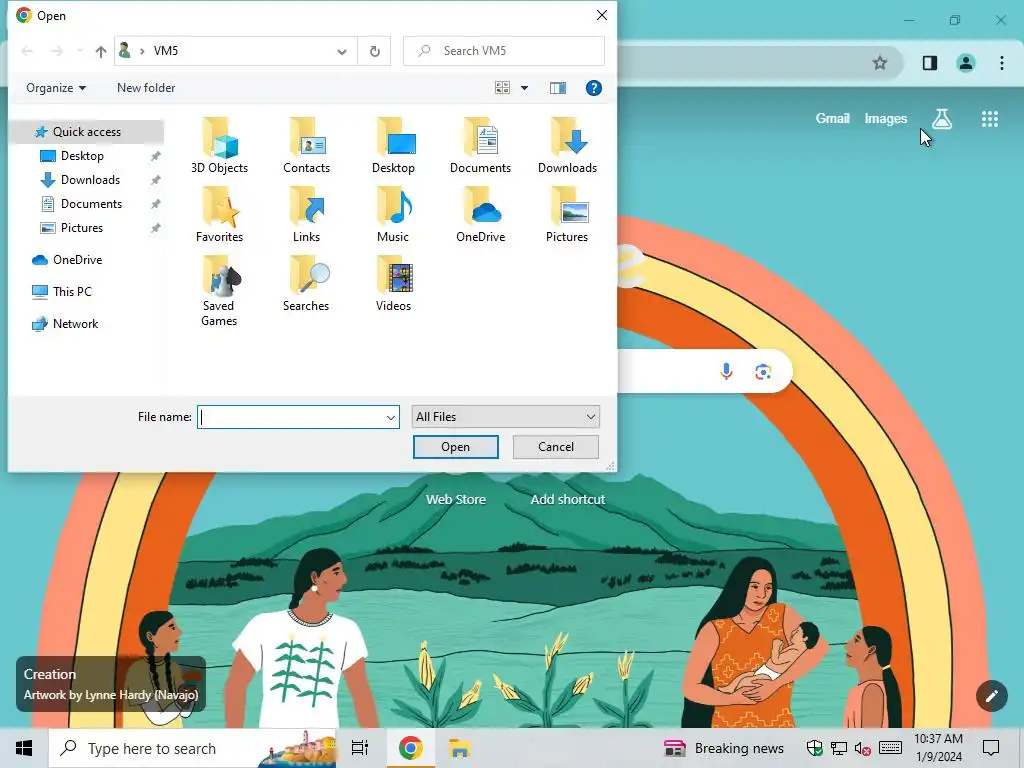Image resolution: width=1024 pixels, height=768 pixels.
Task: Start voice search with microphone
Action: (x=726, y=372)
